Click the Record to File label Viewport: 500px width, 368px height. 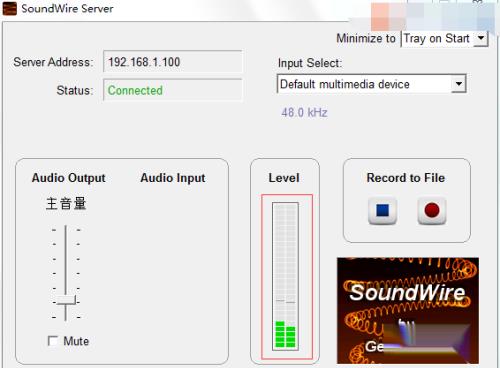(406, 178)
